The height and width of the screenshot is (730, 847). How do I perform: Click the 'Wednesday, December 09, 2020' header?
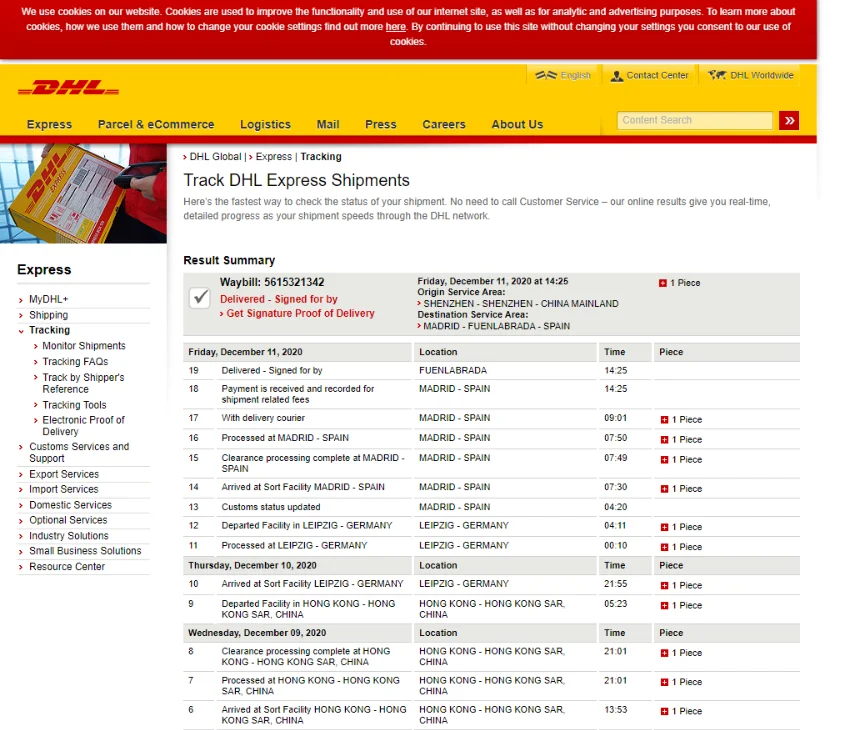pos(257,633)
